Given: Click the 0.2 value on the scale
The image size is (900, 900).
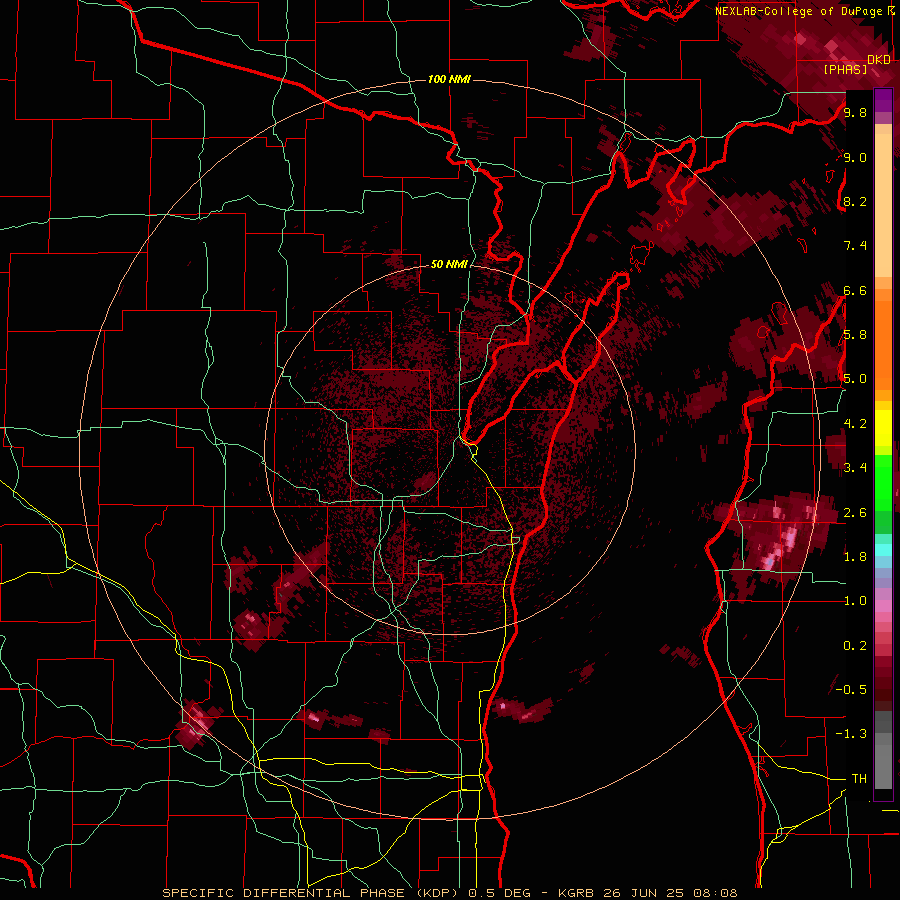Looking at the screenshot, I should tap(855, 646).
